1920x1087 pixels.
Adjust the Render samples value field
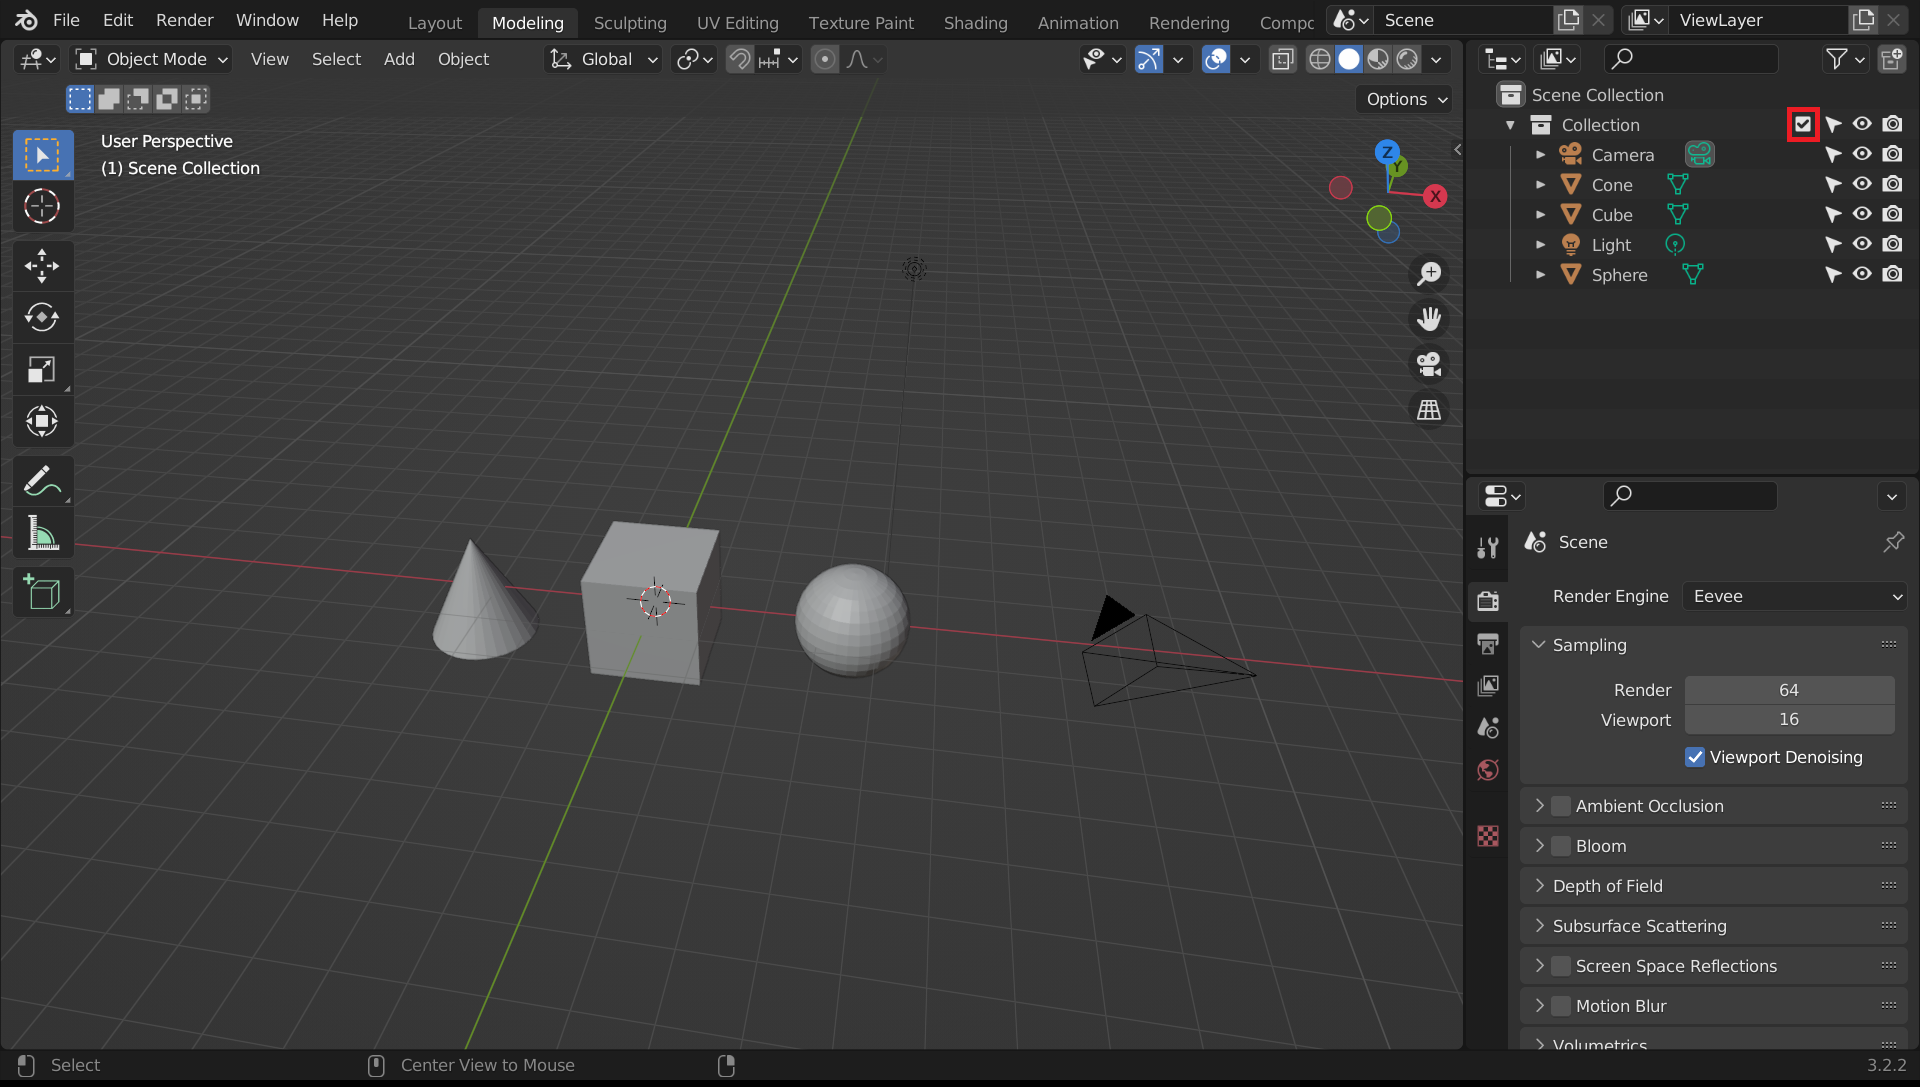tap(1788, 690)
